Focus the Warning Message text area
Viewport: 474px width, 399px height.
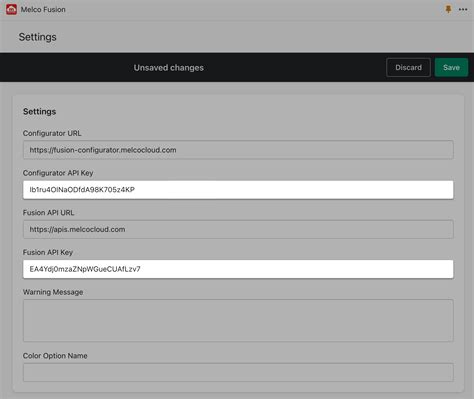coord(238,320)
